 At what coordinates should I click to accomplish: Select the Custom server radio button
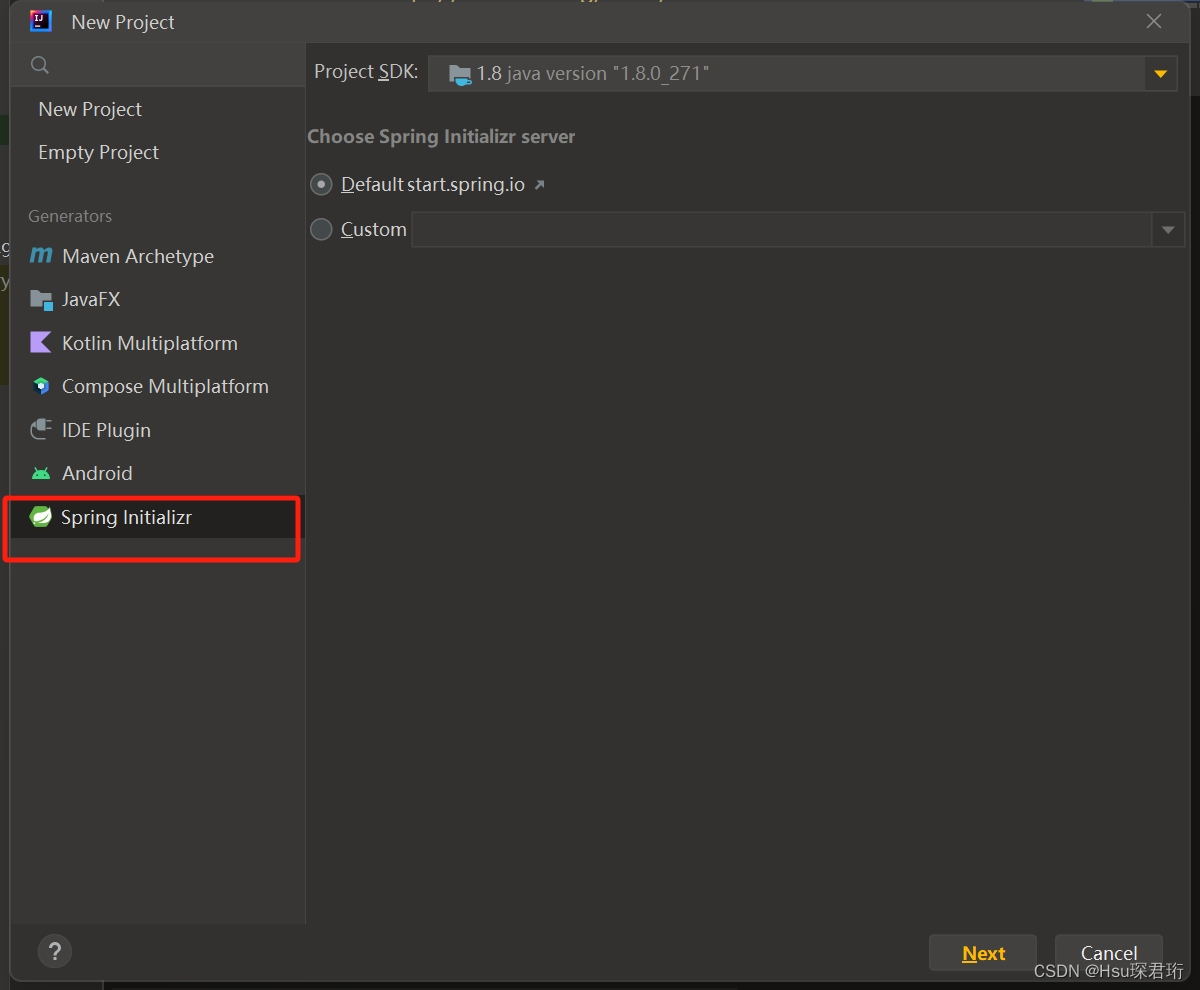tap(321, 229)
